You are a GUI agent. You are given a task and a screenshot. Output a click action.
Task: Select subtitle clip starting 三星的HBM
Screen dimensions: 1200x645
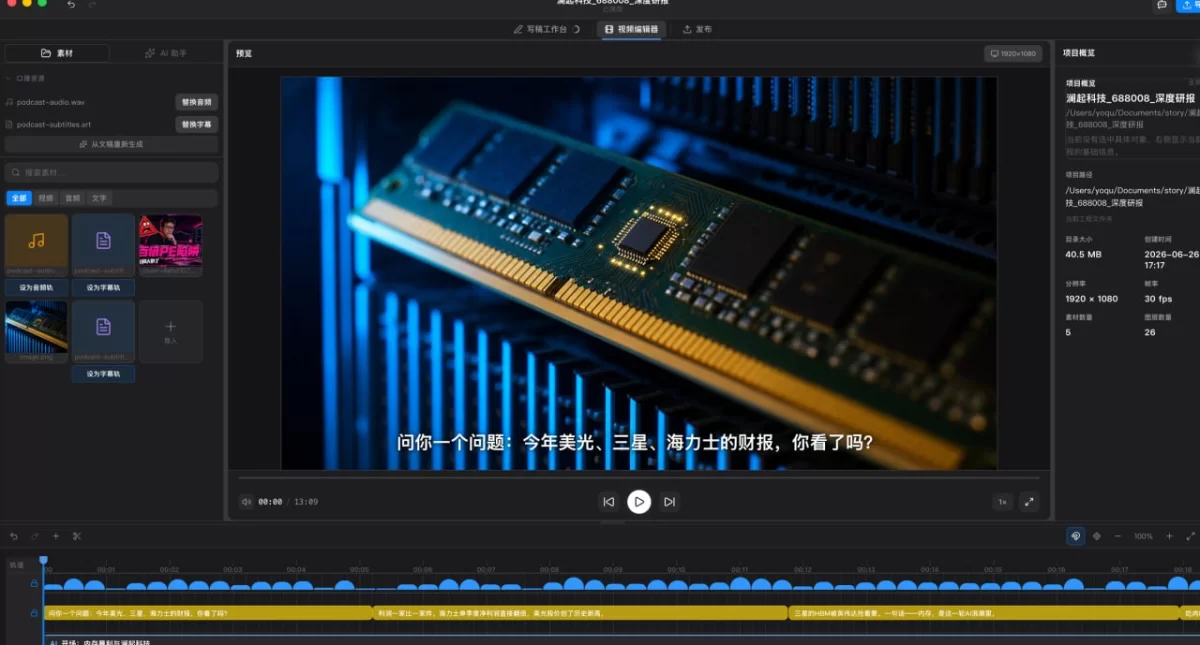(x=984, y=613)
